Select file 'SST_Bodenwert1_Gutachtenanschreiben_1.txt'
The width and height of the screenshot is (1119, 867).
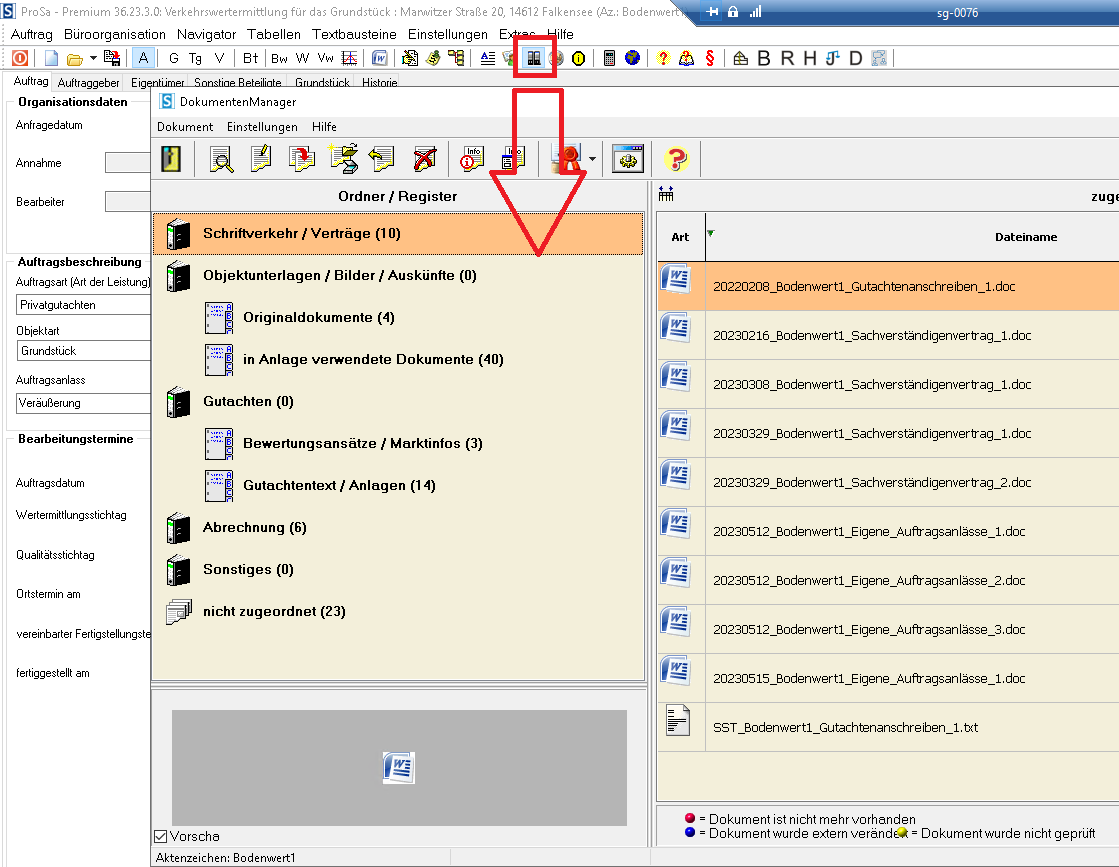pyautogui.click(x=888, y=727)
